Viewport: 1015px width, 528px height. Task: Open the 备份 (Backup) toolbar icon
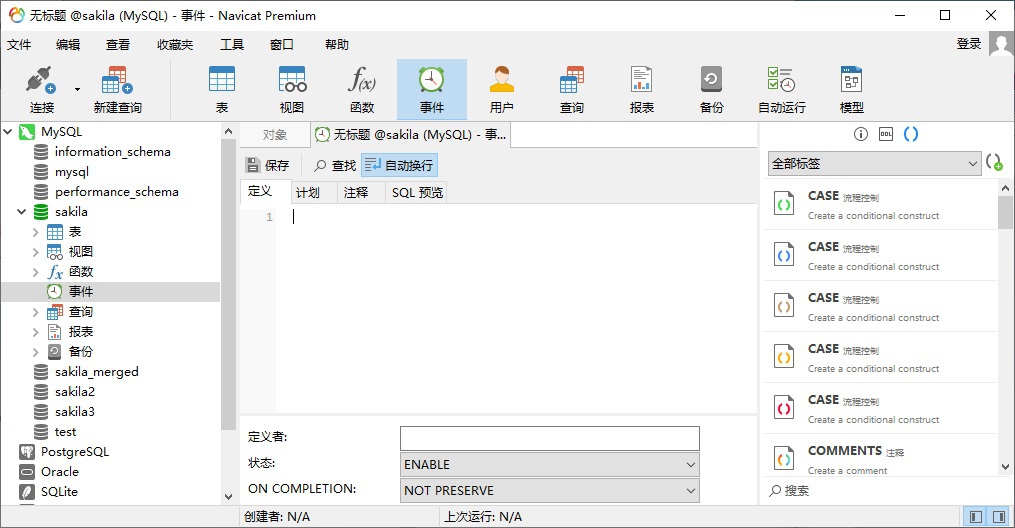click(711, 89)
